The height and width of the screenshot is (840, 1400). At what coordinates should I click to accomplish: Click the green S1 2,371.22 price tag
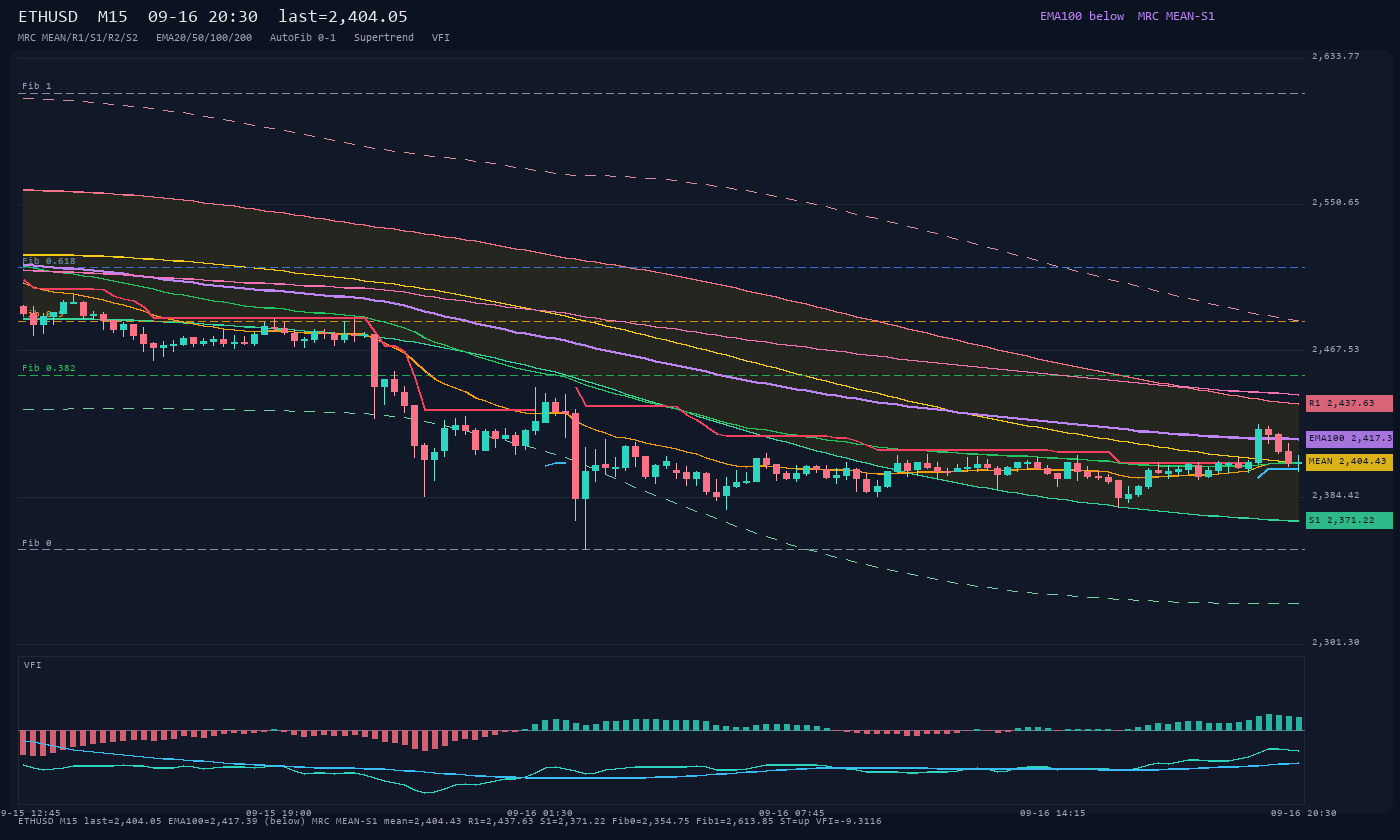(1349, 520)
